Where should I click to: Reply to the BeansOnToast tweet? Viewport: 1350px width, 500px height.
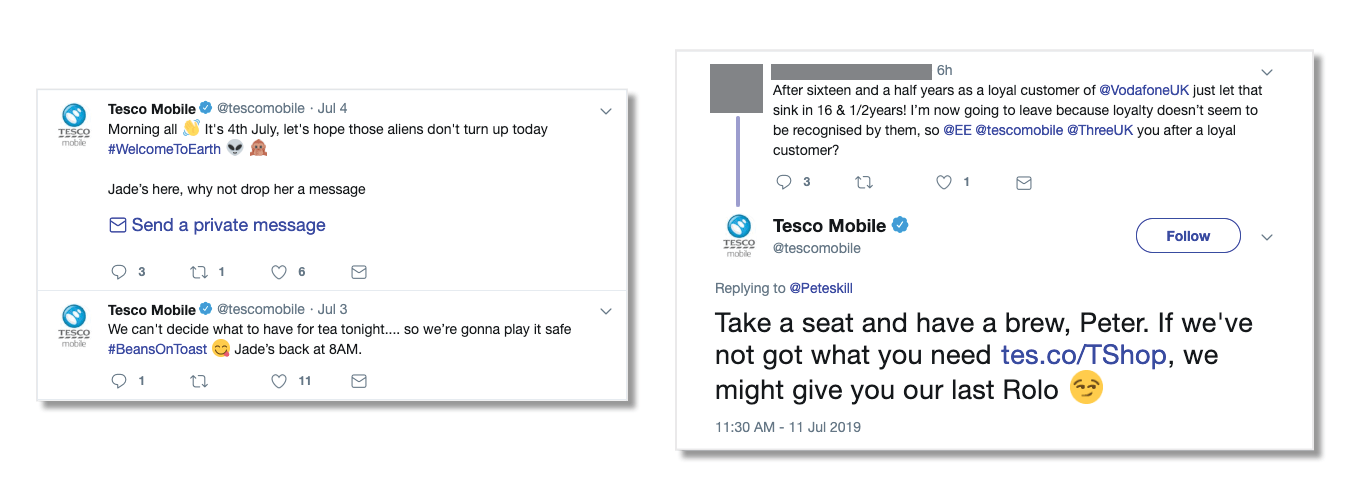point(119,381)
